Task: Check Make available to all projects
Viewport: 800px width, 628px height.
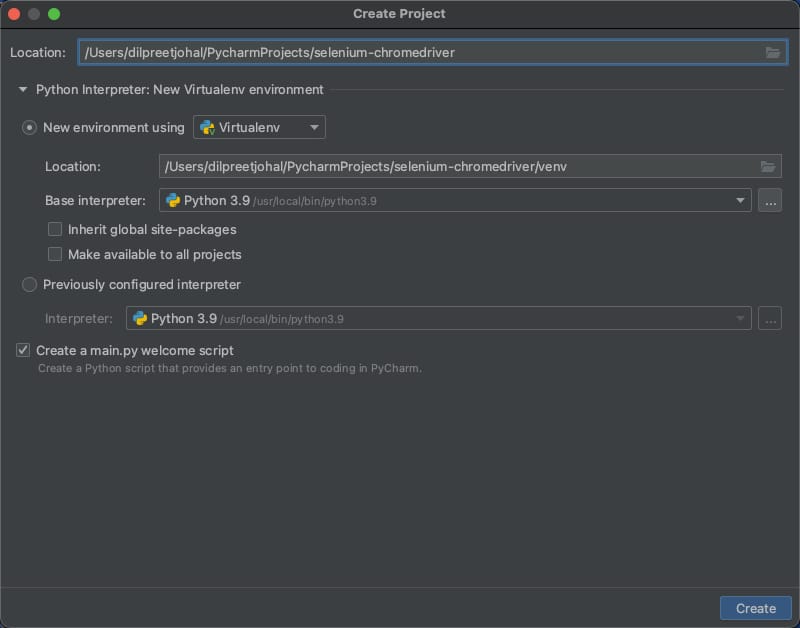Action: pos(55,254)
